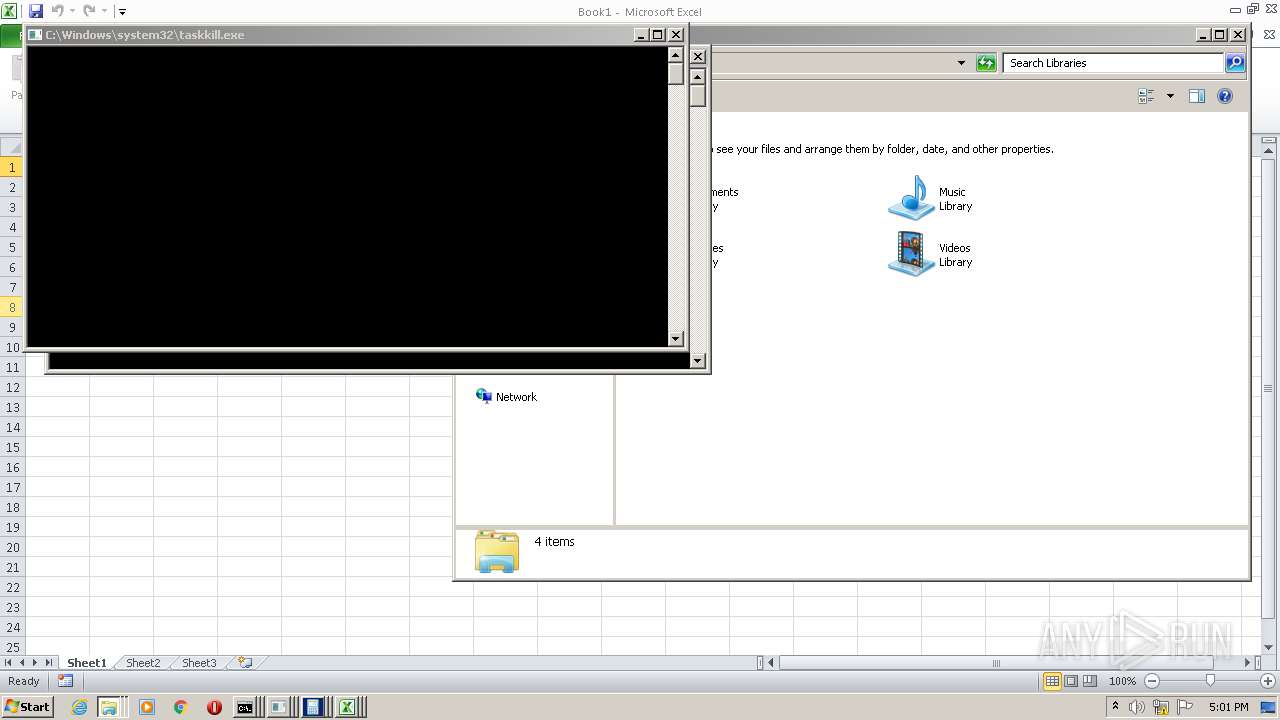Open the Music Library icon
The image size is (1280, 720).
(910, 198)
